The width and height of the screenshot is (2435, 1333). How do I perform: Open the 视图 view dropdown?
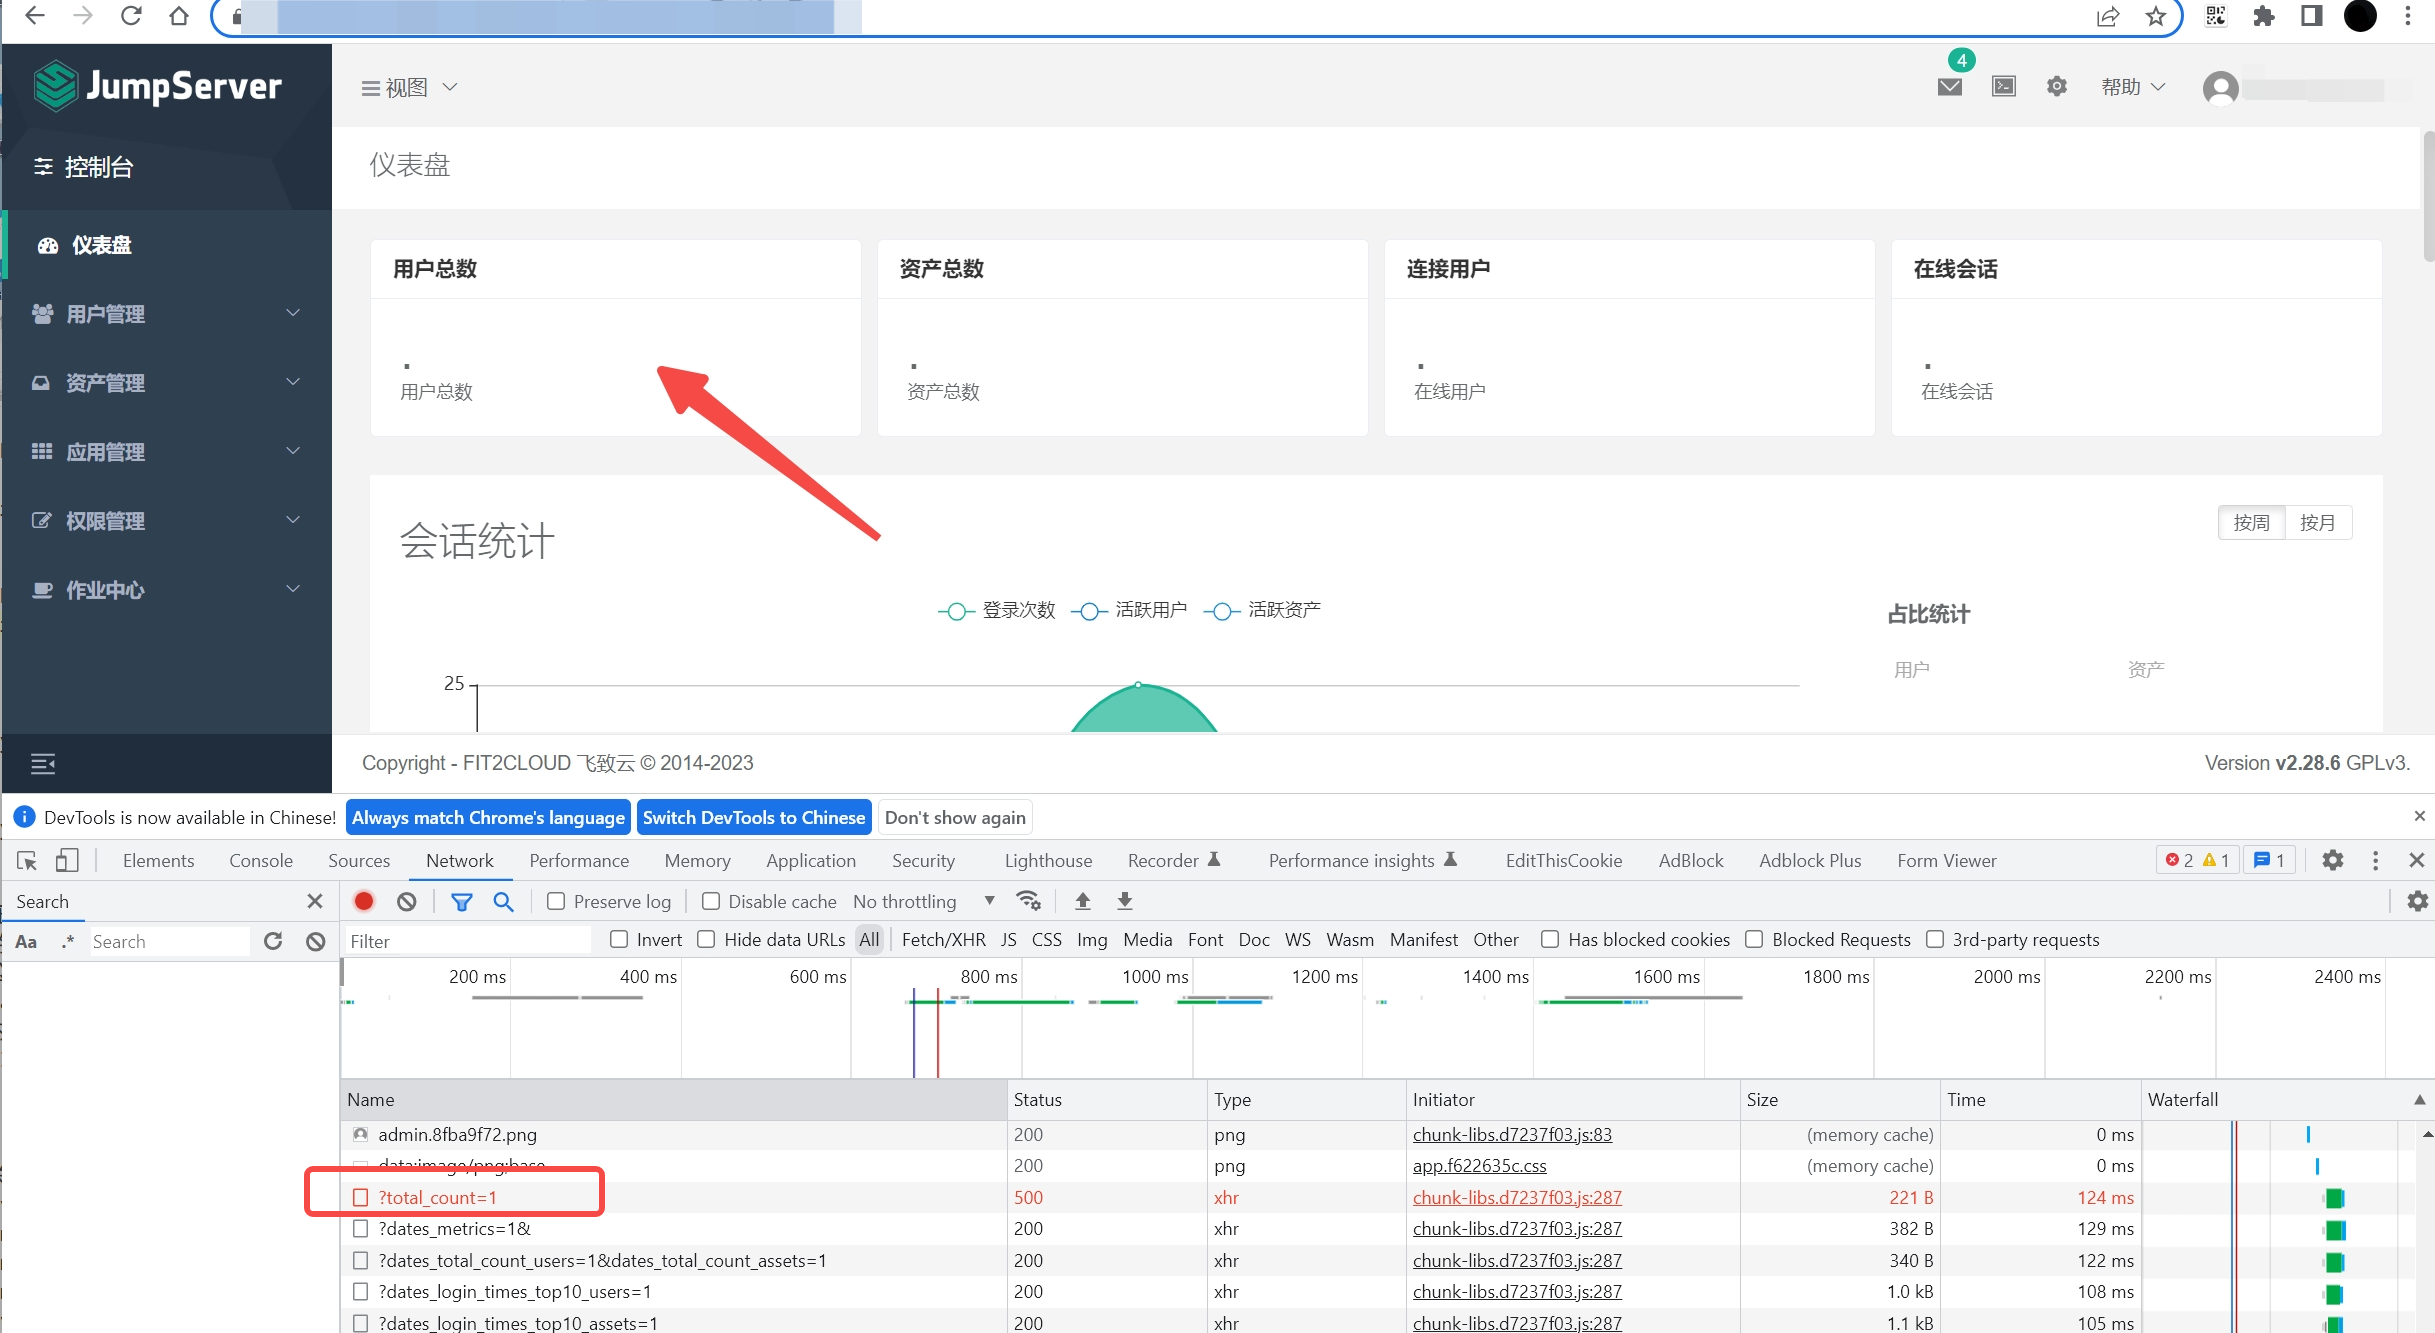[x=407, y=88]
